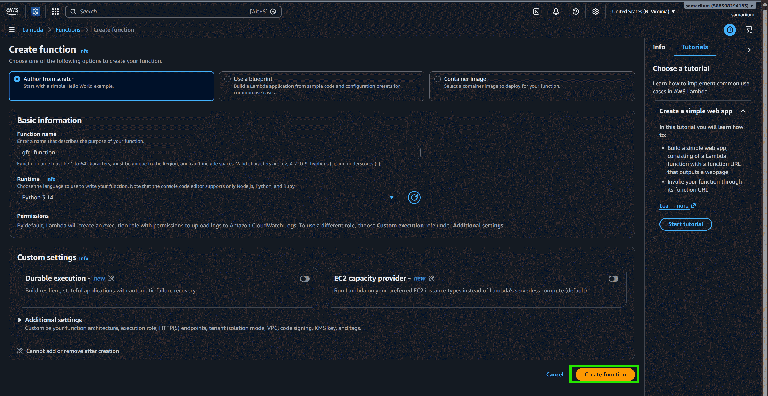The image size is (768, 396).
Task: Open the Learn more link in tutorial
Action: coord(677,206)
